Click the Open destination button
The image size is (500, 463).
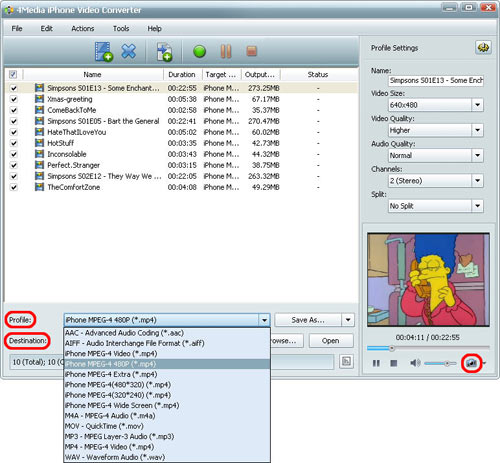(331, 341)
